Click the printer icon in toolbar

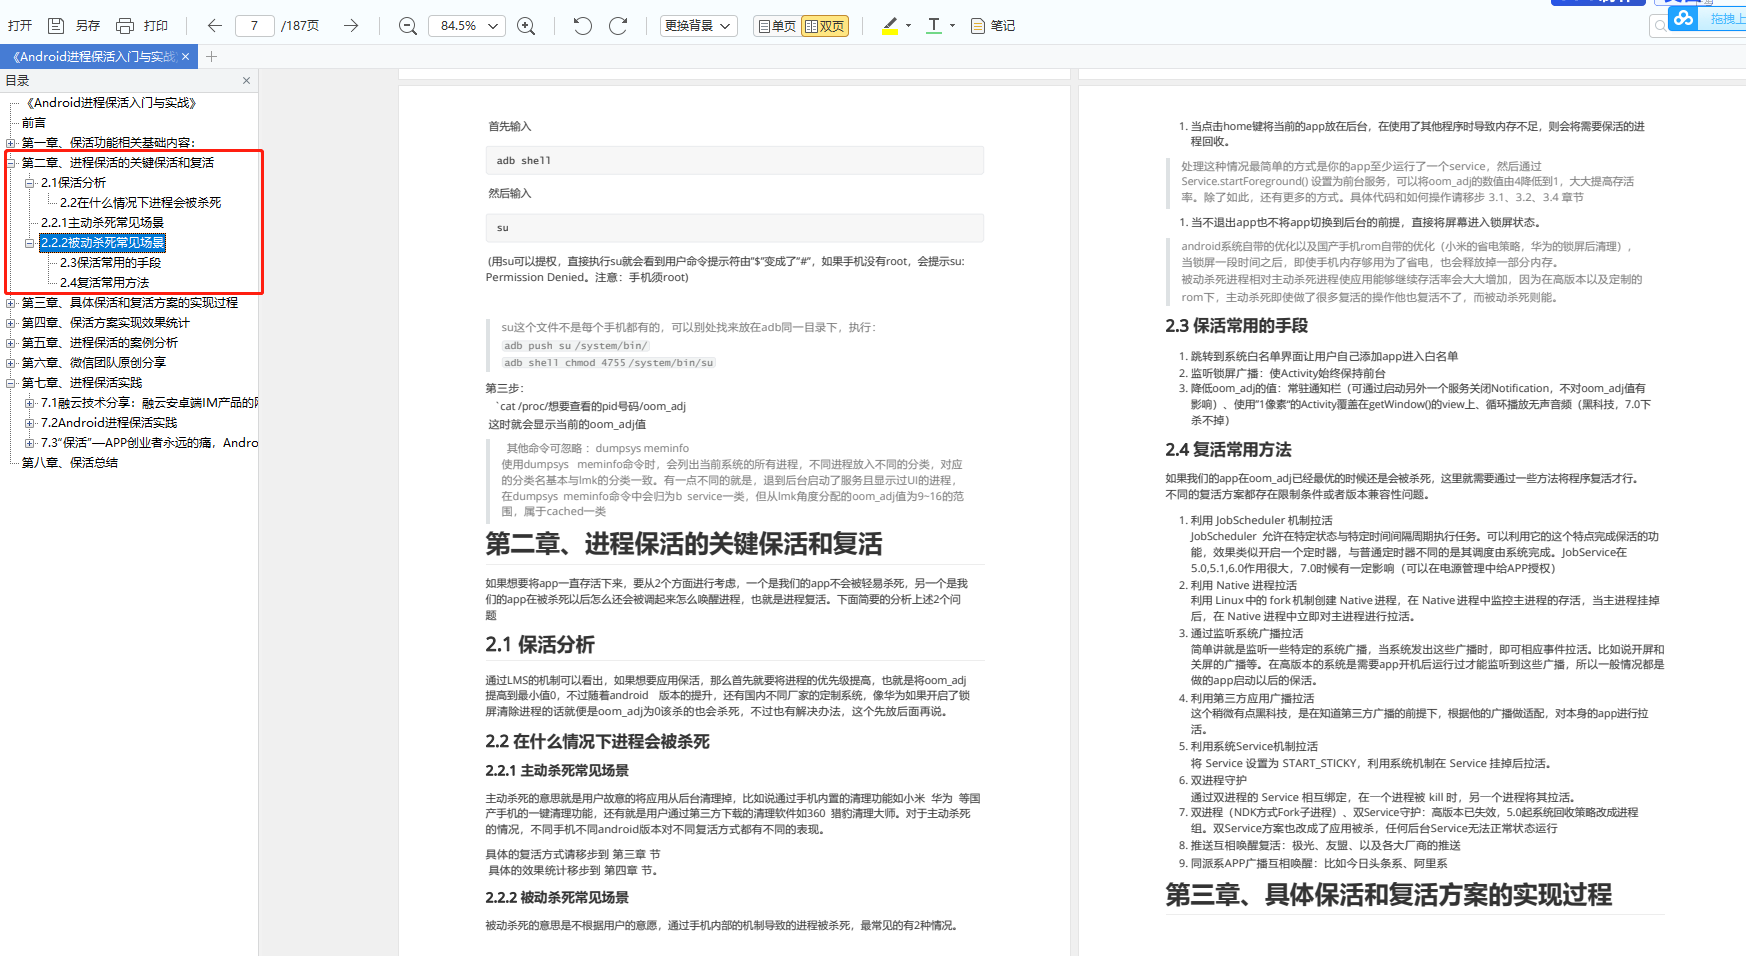(x=125, y=26)
